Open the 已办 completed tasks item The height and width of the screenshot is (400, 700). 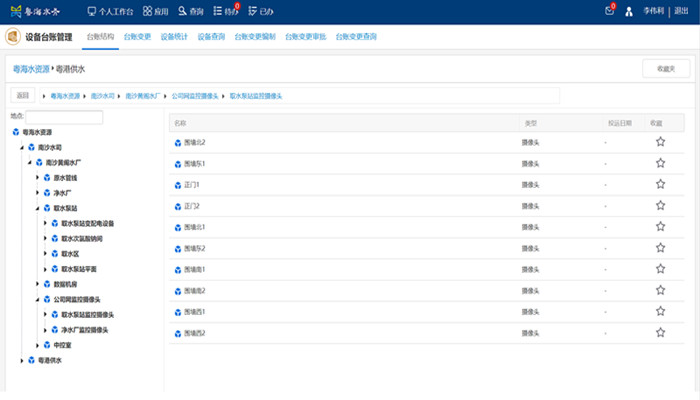tap(260, 11)
